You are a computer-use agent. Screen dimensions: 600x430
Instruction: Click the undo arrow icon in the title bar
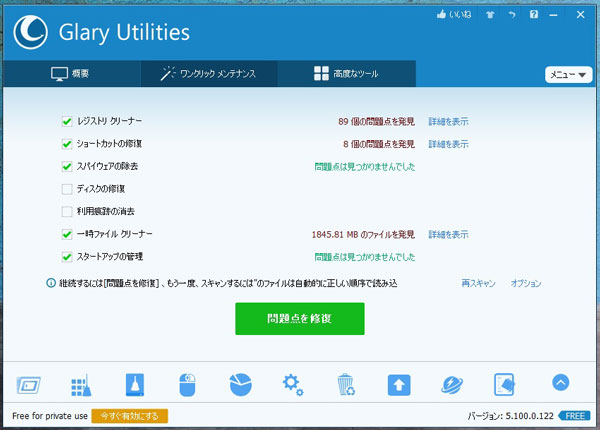512,15
